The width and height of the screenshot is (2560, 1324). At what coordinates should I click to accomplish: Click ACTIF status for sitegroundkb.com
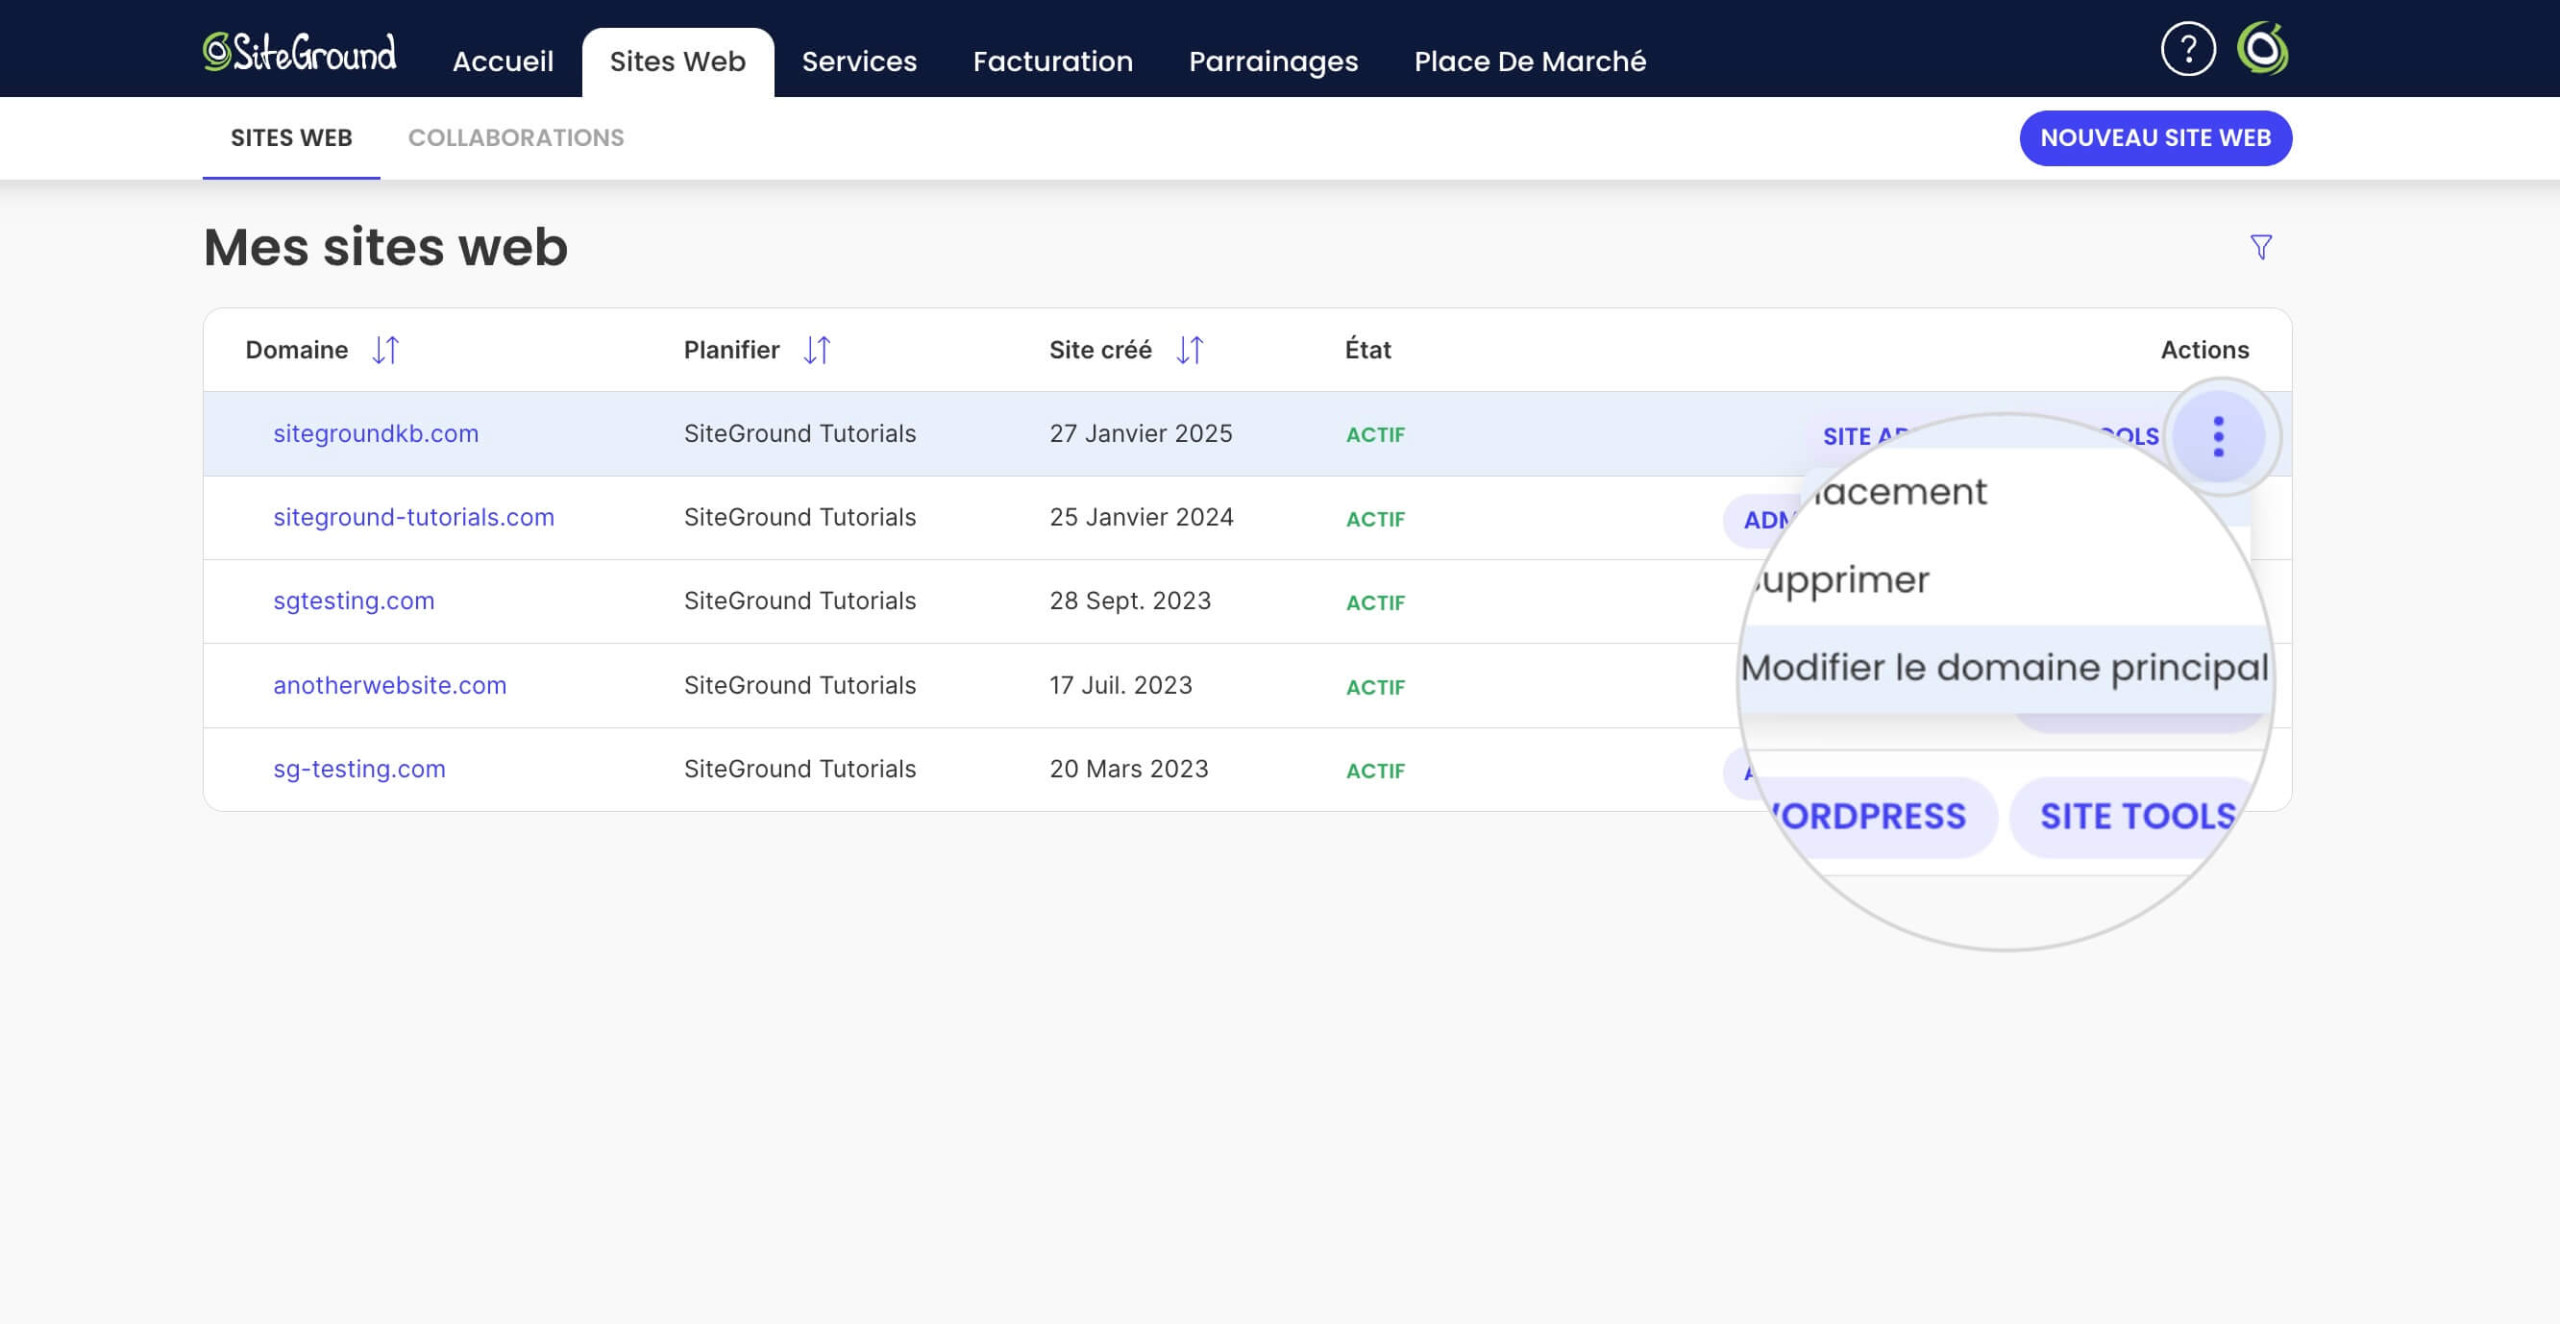[x=1375, y=435]
